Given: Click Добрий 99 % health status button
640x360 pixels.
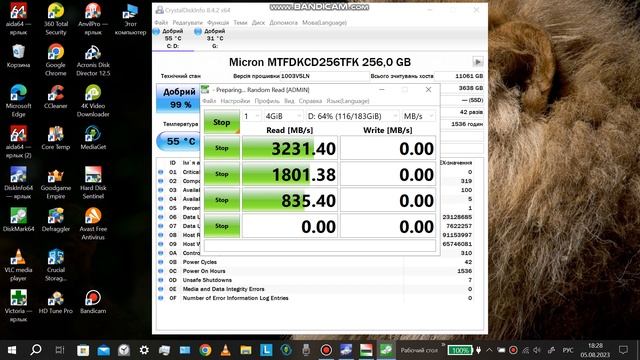Looking at the screenshot, I should click(x=179, y=98).
